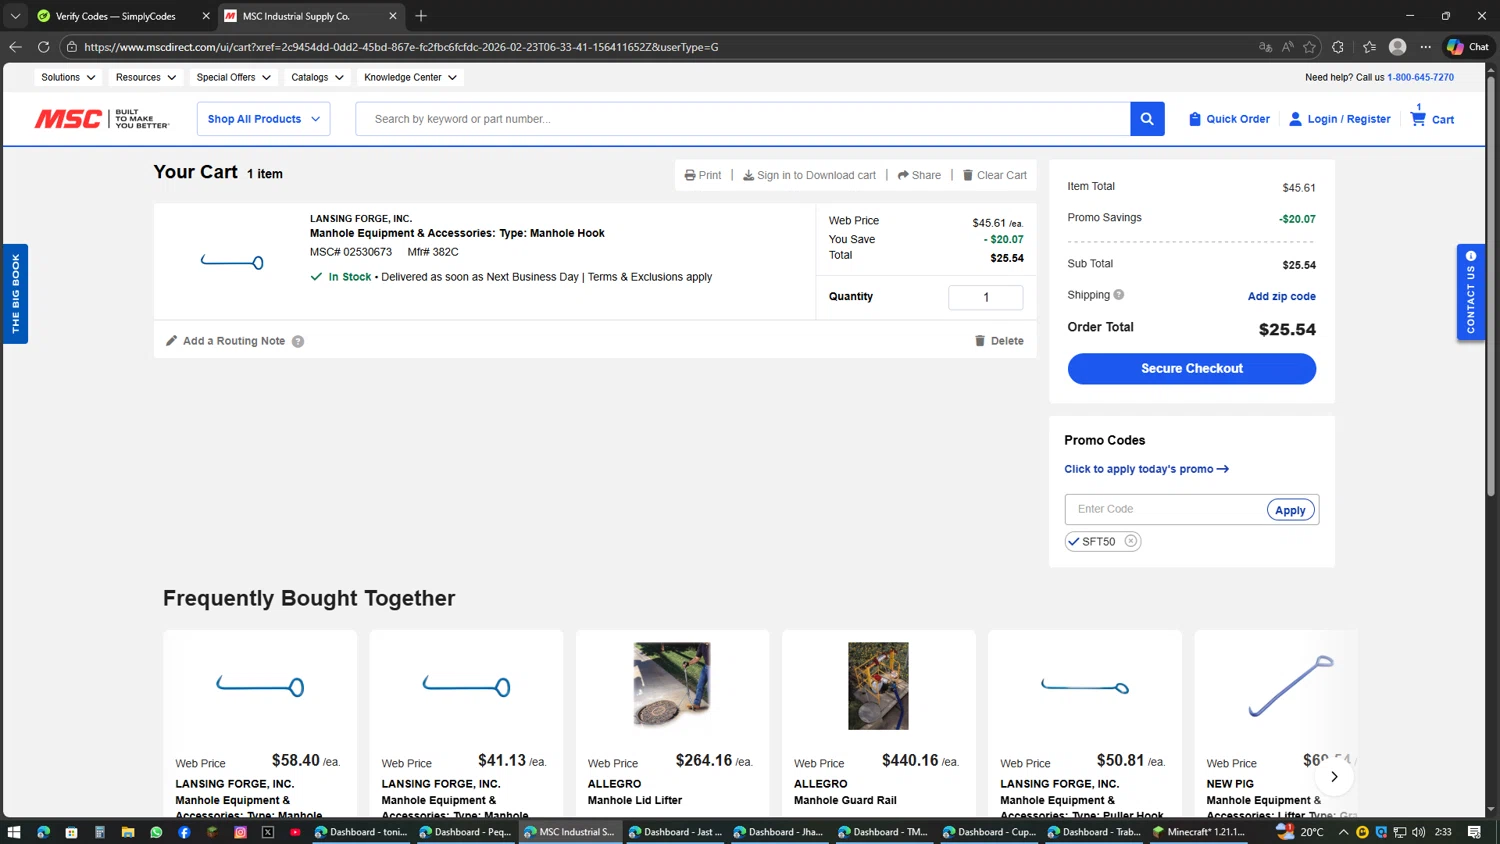Open Quick Order clipboard icon
1500x844 pixels.
[x=1194, y=119]
